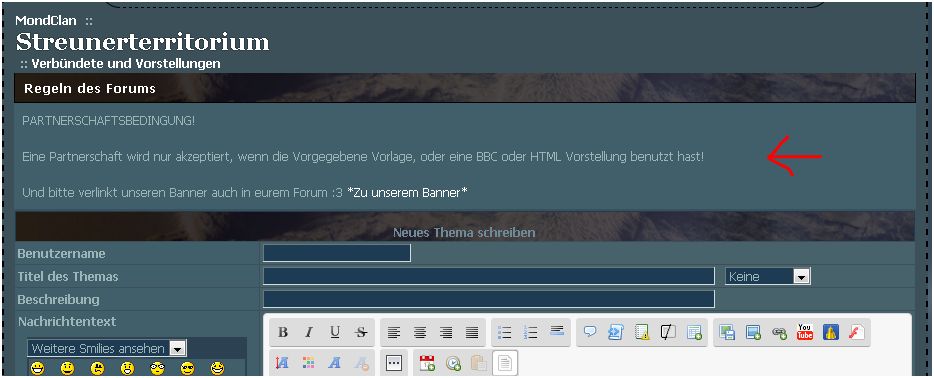Insert a YouTube video

805,333
